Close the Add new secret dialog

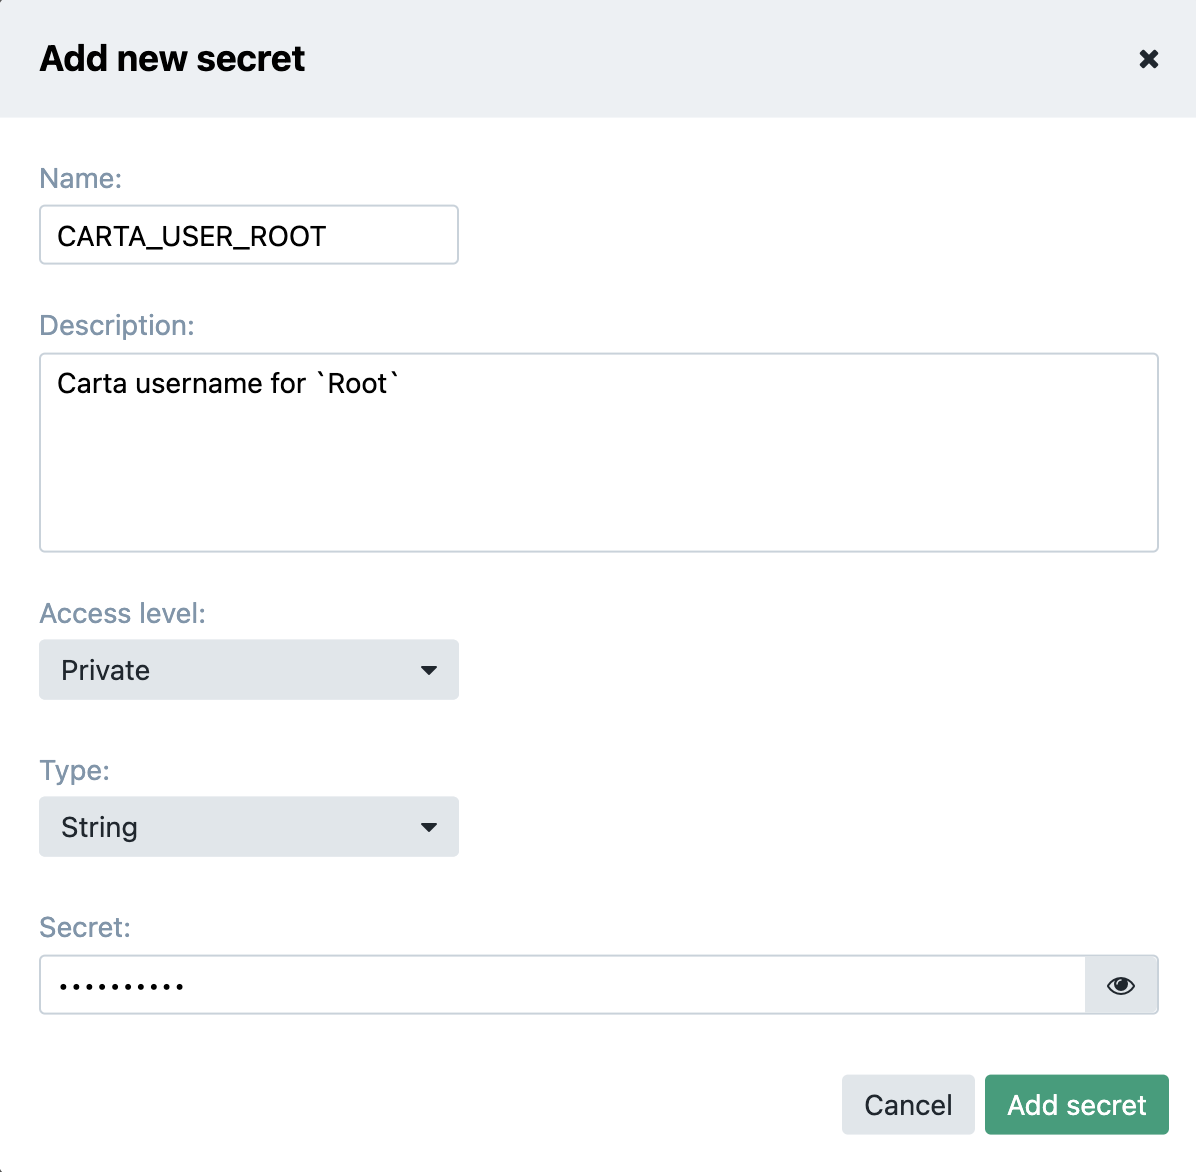[x=1148, y=59]
